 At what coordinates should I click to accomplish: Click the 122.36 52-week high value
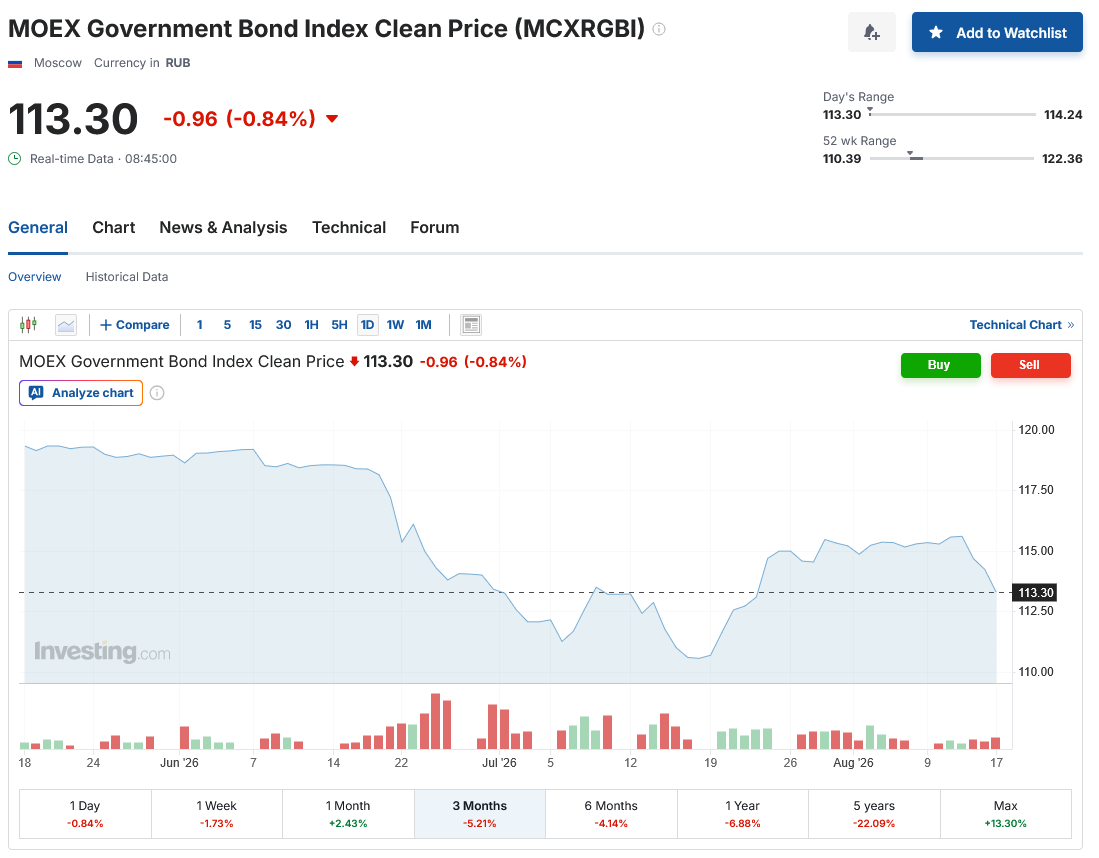(1062, 158)
